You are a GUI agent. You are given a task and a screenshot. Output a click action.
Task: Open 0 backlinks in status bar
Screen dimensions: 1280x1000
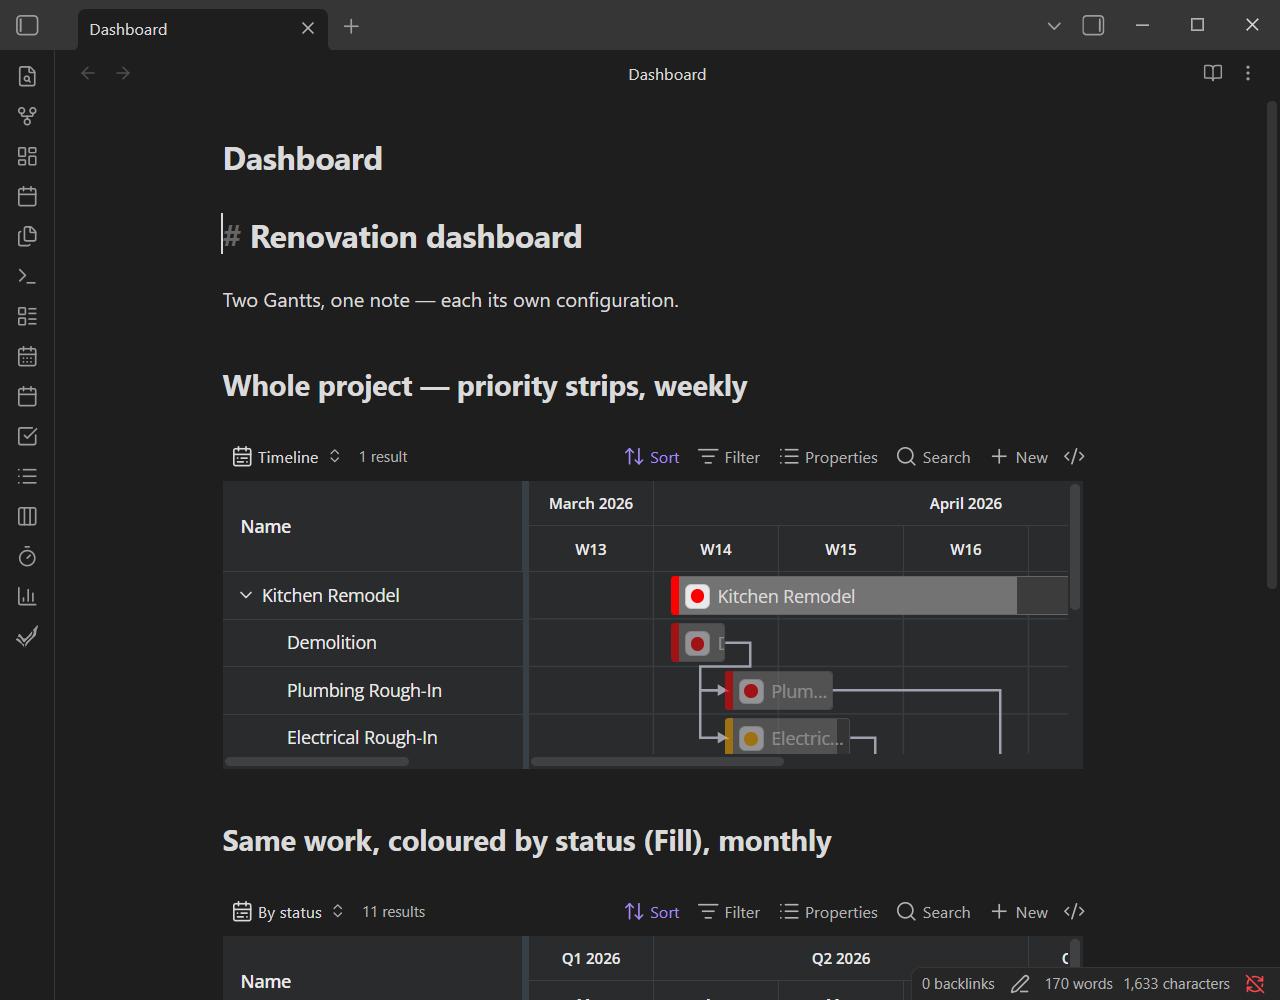point(958,984)
